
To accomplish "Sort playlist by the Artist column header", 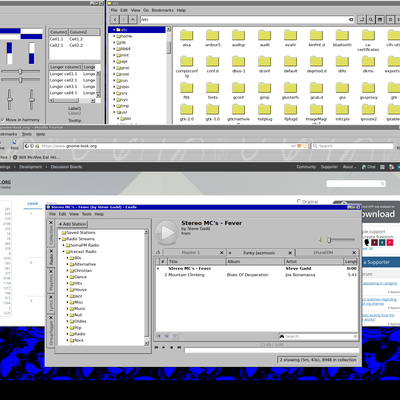I will click(x=313, y=261).
